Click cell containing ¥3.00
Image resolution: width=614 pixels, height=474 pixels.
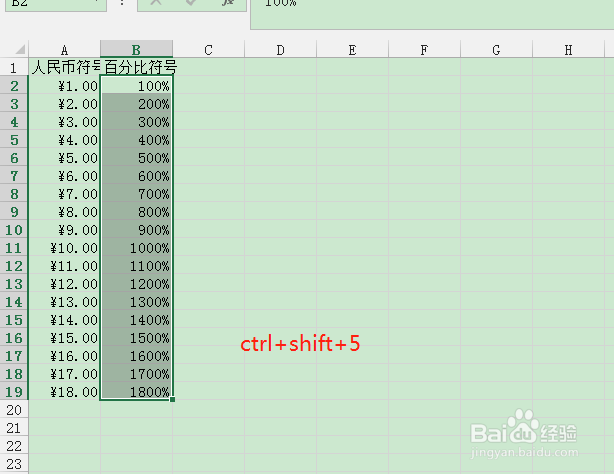pyautogui.click(x=65, y=121)
